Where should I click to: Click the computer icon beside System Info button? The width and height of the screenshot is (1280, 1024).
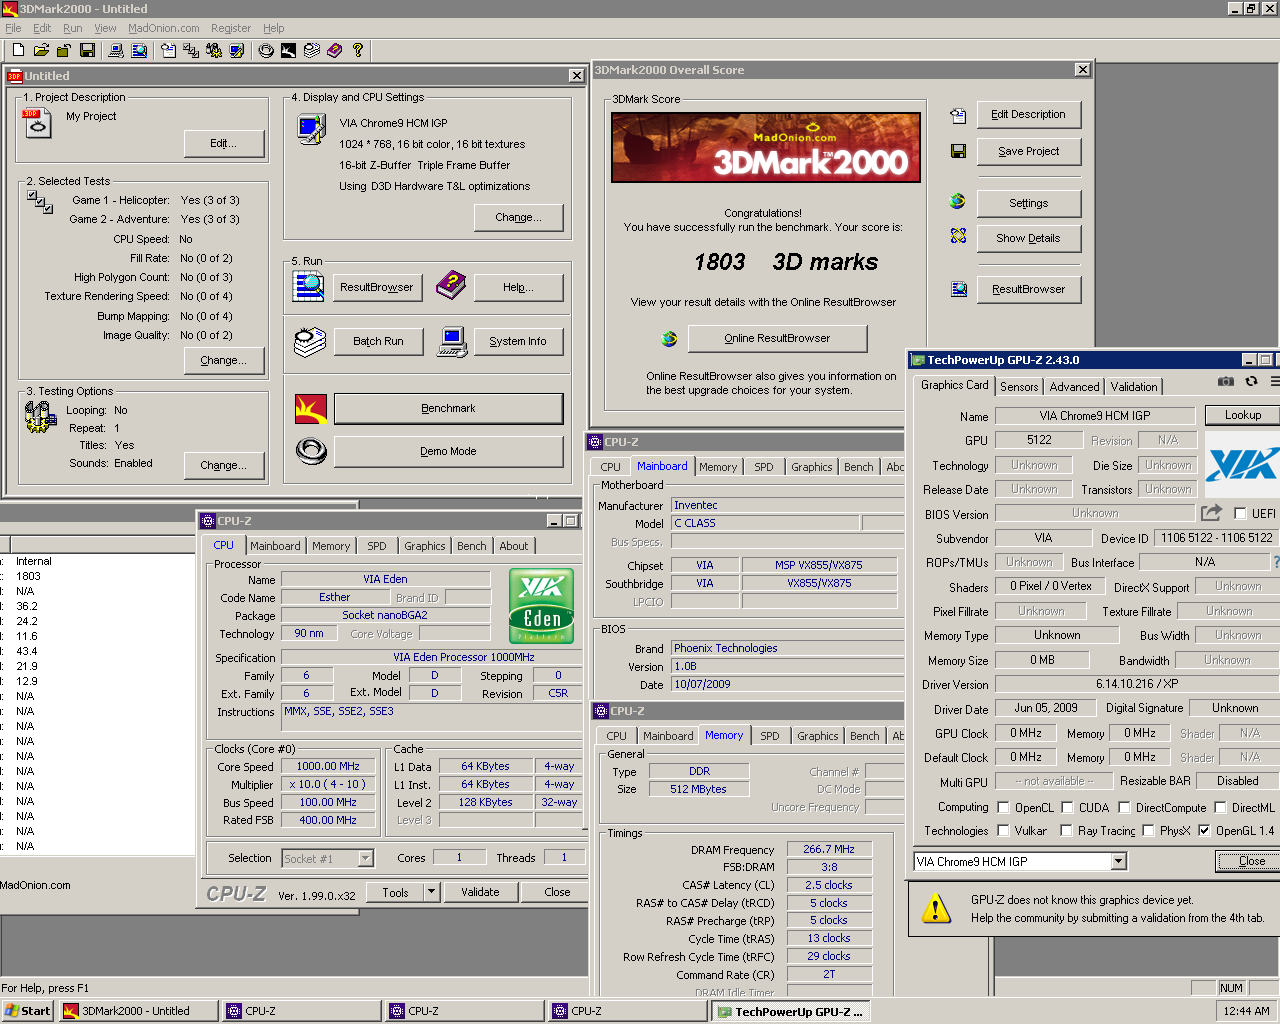point(452,342)
